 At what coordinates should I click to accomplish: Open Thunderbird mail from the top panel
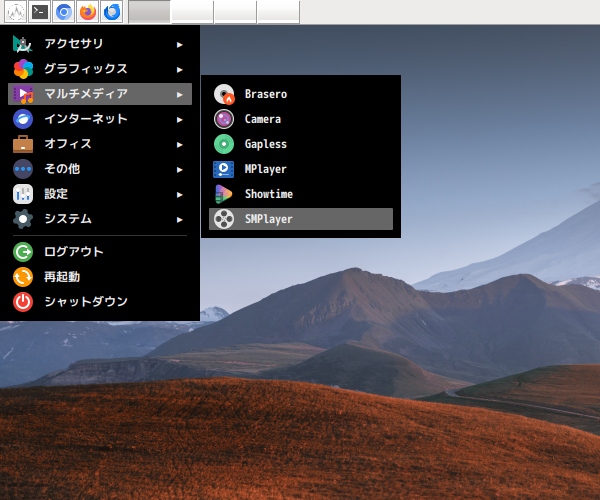pos(112,12)
